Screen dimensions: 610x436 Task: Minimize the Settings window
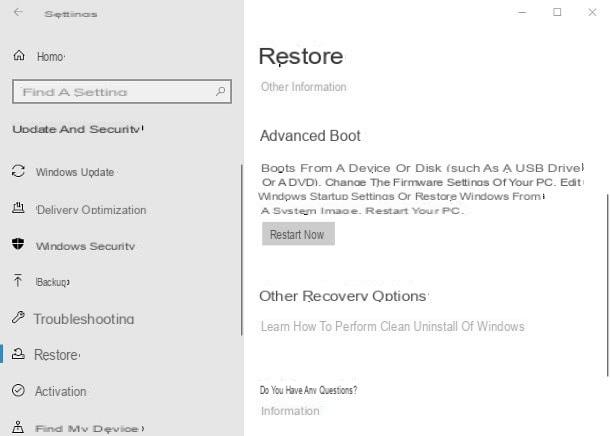(x=522, y=12)
